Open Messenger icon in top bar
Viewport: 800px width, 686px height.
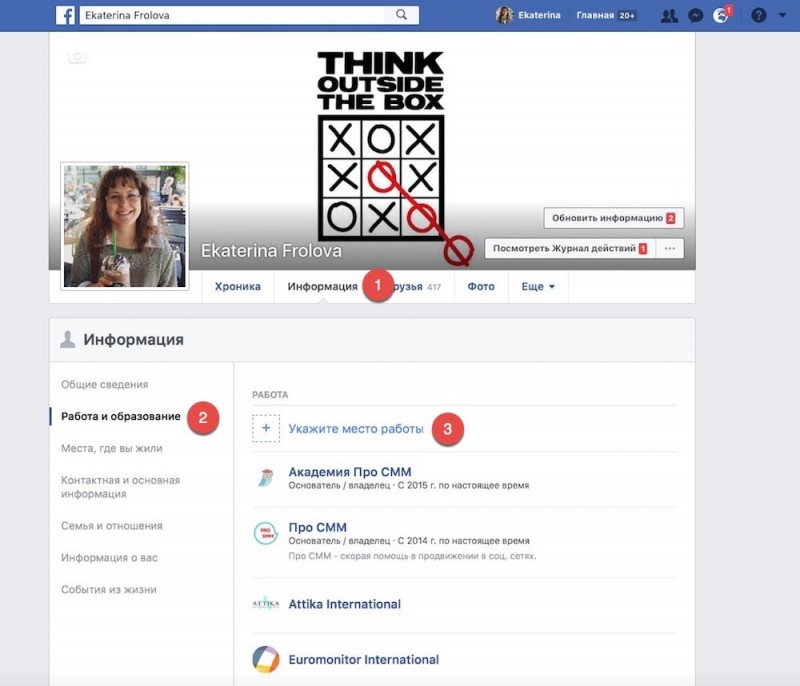[695, 15]
